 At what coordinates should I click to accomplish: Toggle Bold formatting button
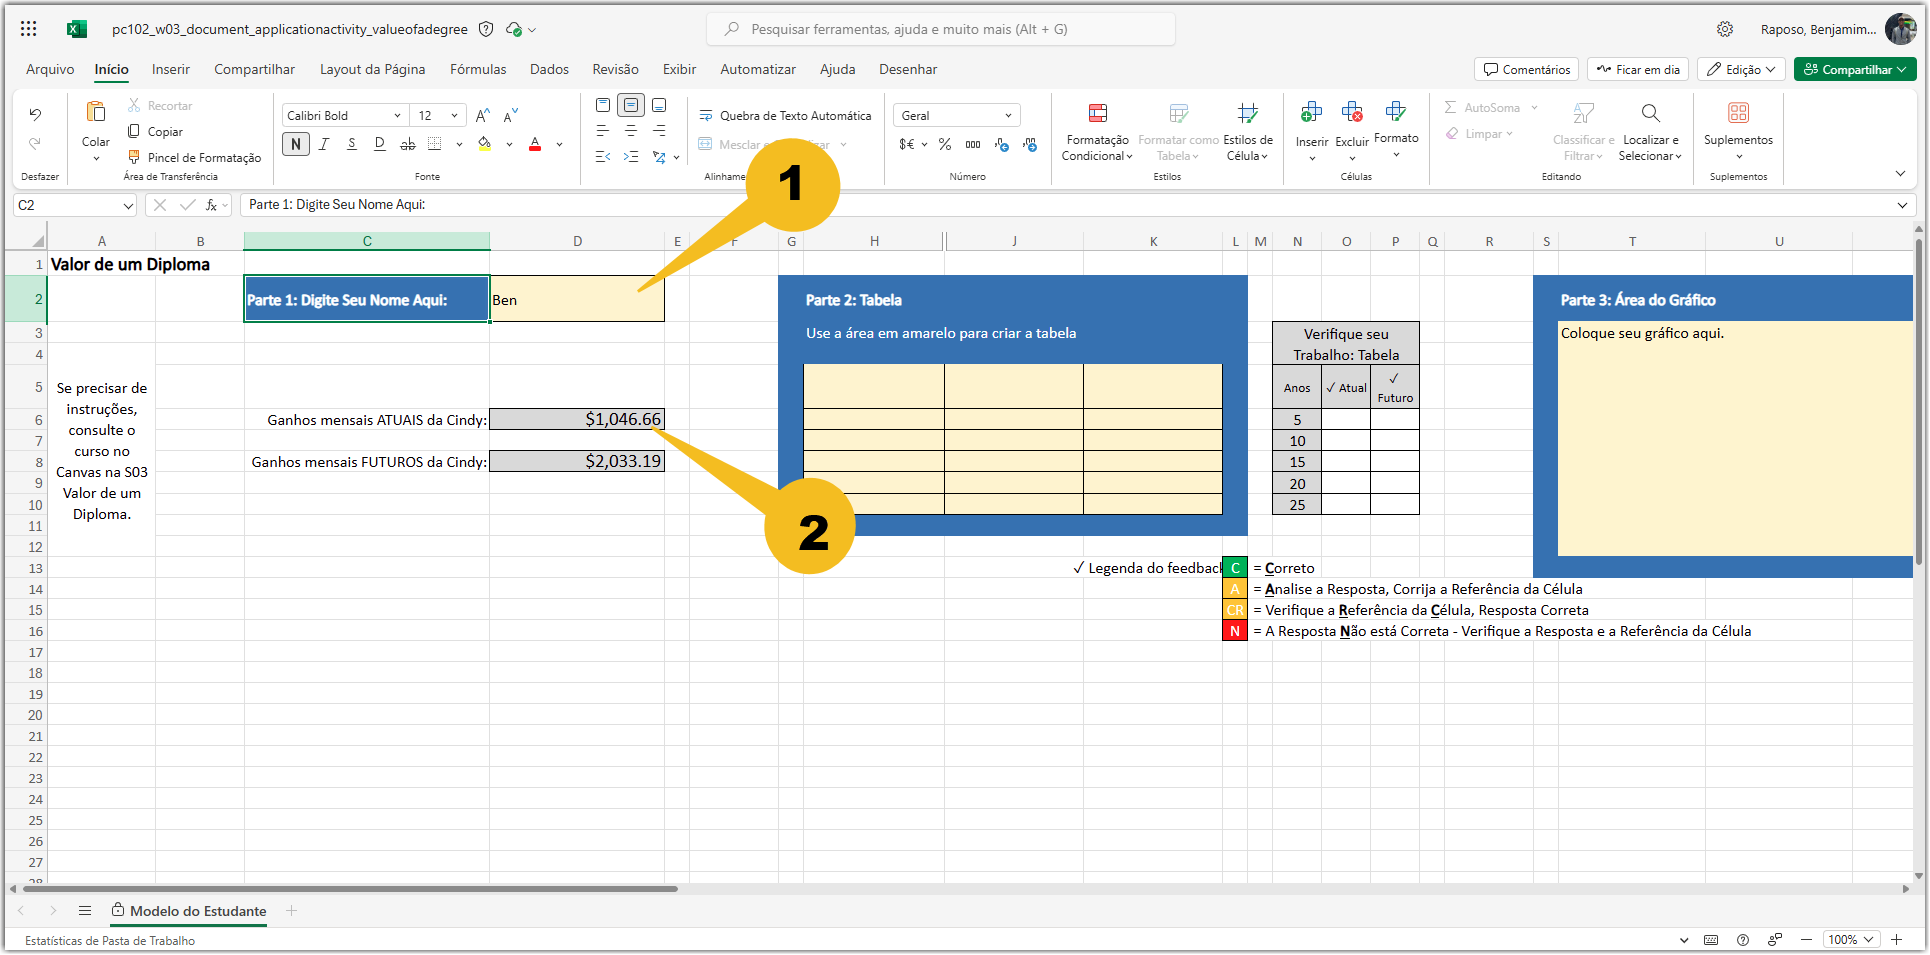coord(296,145)
